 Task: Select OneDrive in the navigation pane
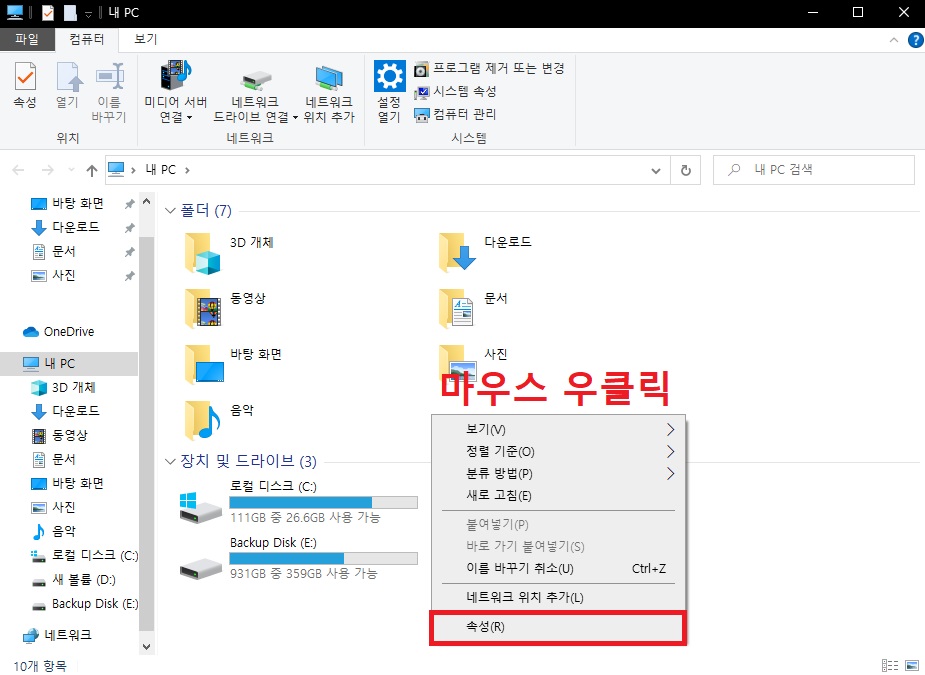pos(58,332)
